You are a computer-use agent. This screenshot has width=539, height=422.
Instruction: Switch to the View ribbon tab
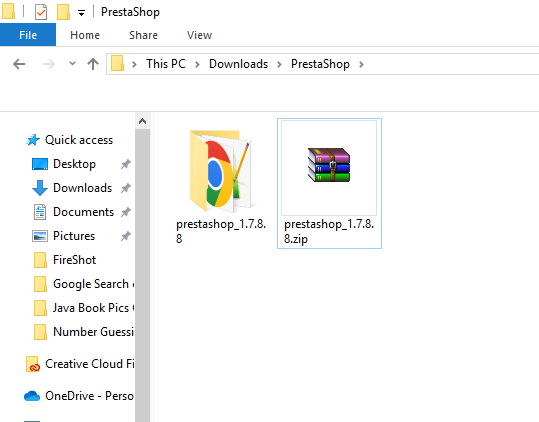pos(199,35)
